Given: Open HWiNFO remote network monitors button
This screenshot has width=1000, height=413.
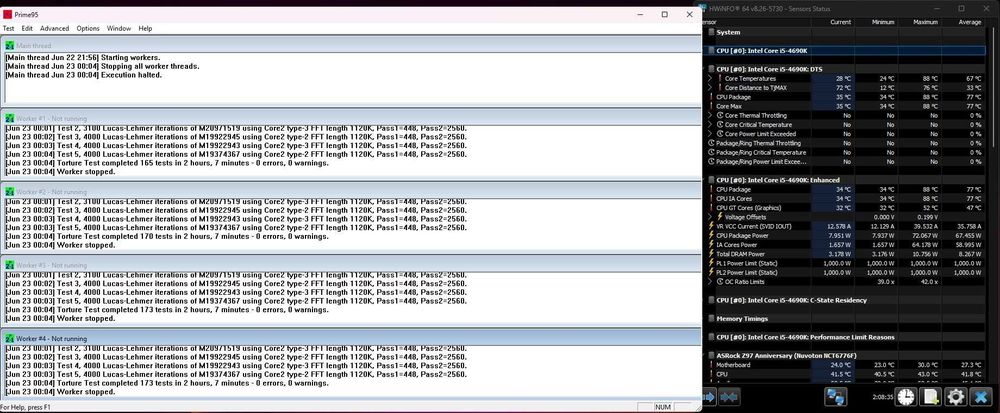Looking at the screenshot, I should (x=835, y=397).
